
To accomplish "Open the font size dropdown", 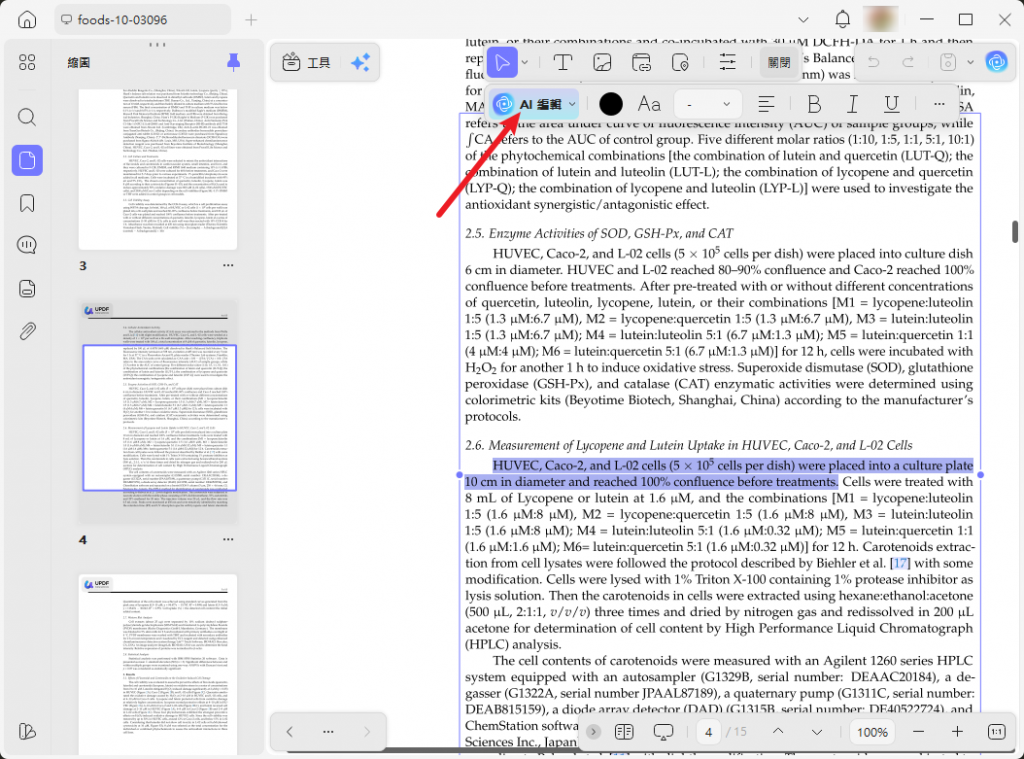I will click(707, 104).
